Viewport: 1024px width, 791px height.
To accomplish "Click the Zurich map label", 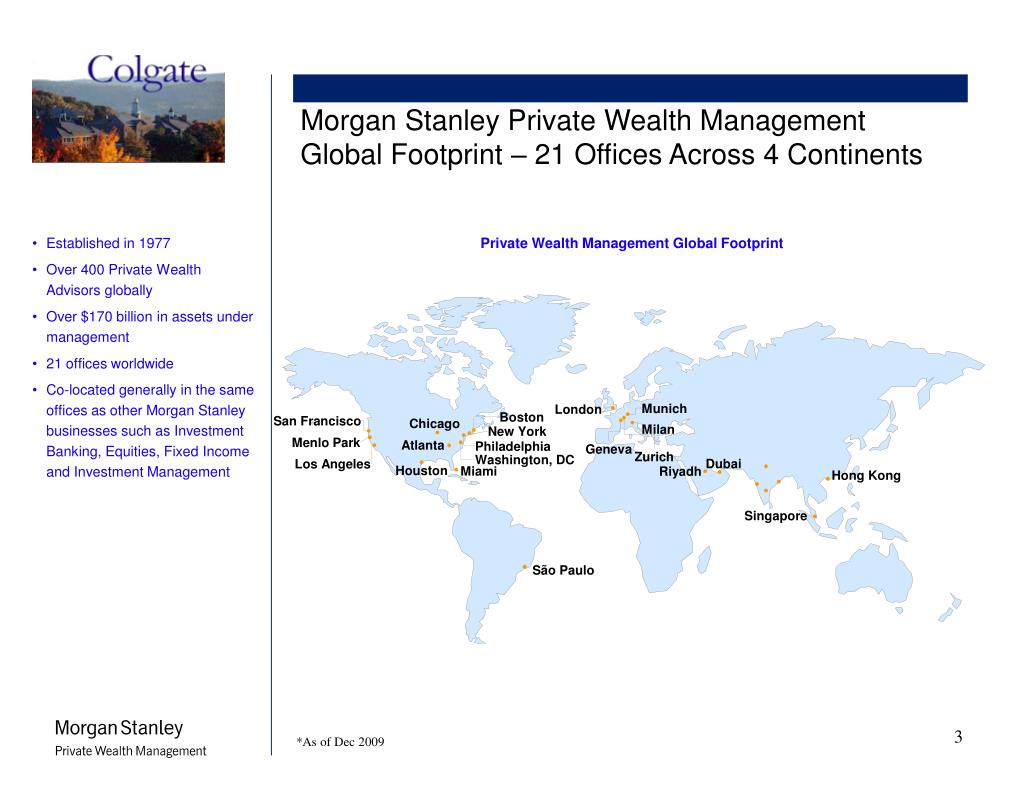I will 654,457.
